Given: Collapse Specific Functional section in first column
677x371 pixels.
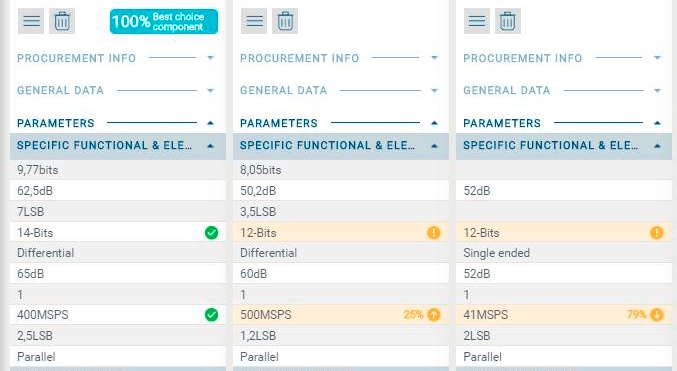Looking at the screenshot, I should (210, 146).
